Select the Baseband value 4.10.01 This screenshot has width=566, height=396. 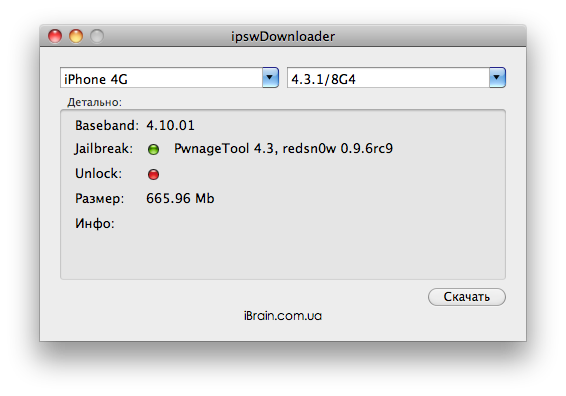click(x=170, y=126)
